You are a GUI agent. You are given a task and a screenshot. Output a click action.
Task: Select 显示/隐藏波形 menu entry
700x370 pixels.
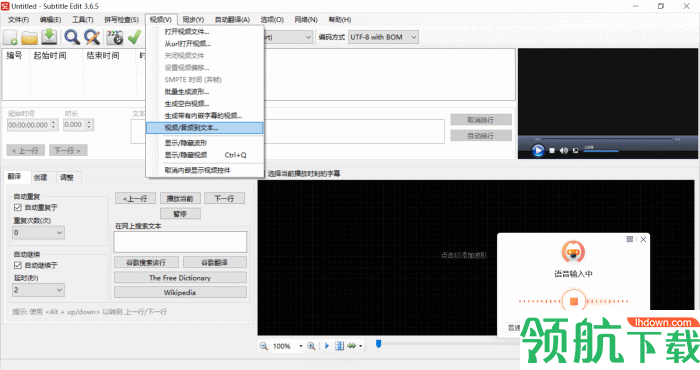point(204,143)
